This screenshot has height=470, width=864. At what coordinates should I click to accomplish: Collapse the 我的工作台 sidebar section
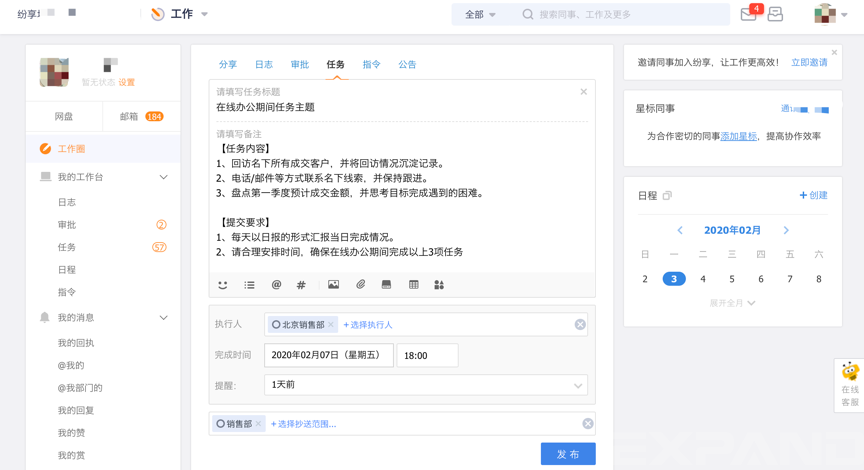pyautogui.click(x=163, y=177)
